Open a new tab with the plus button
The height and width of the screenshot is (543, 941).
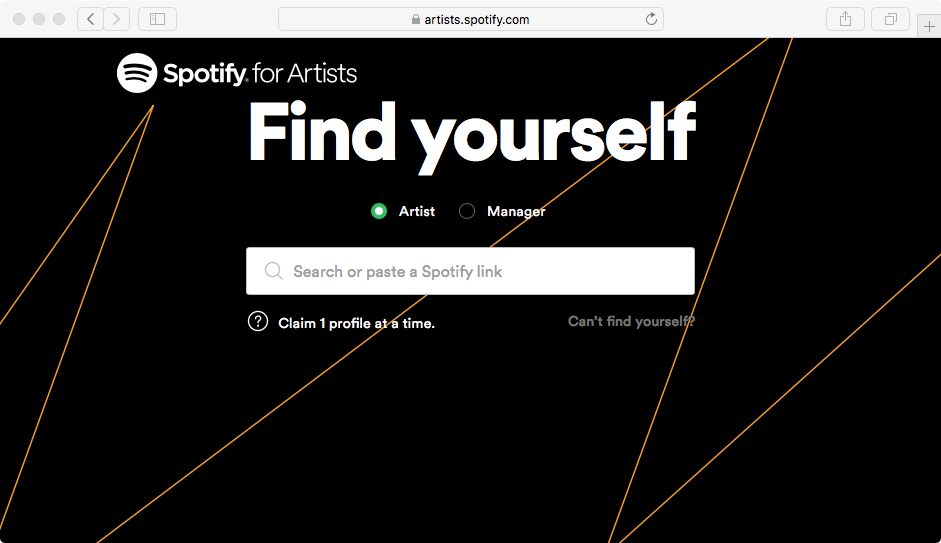pos(929,27)
